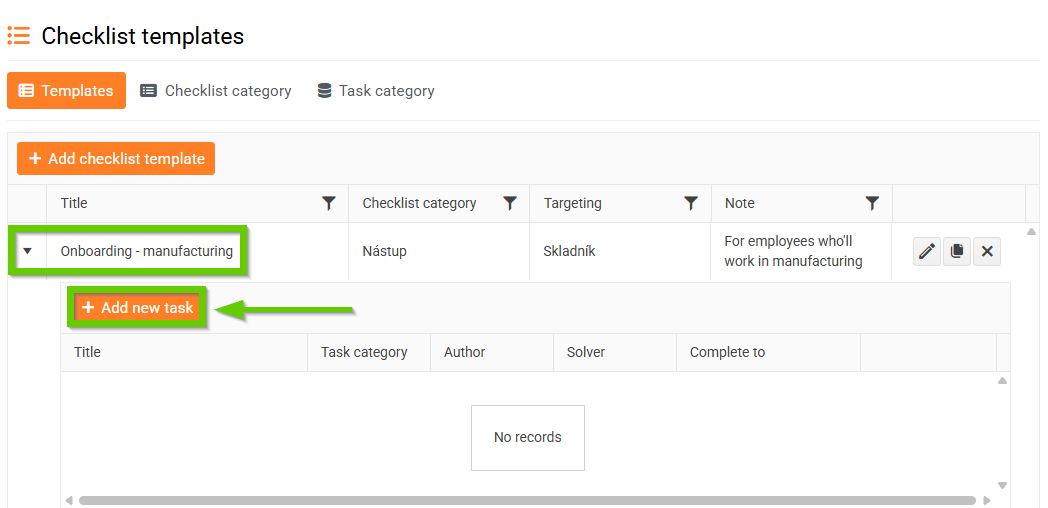Viewport: 1048px width, 508px height.
Task: Select the Onboarding - manufacturing title cell
Action: pyautogui.click(x=146, y=251)
